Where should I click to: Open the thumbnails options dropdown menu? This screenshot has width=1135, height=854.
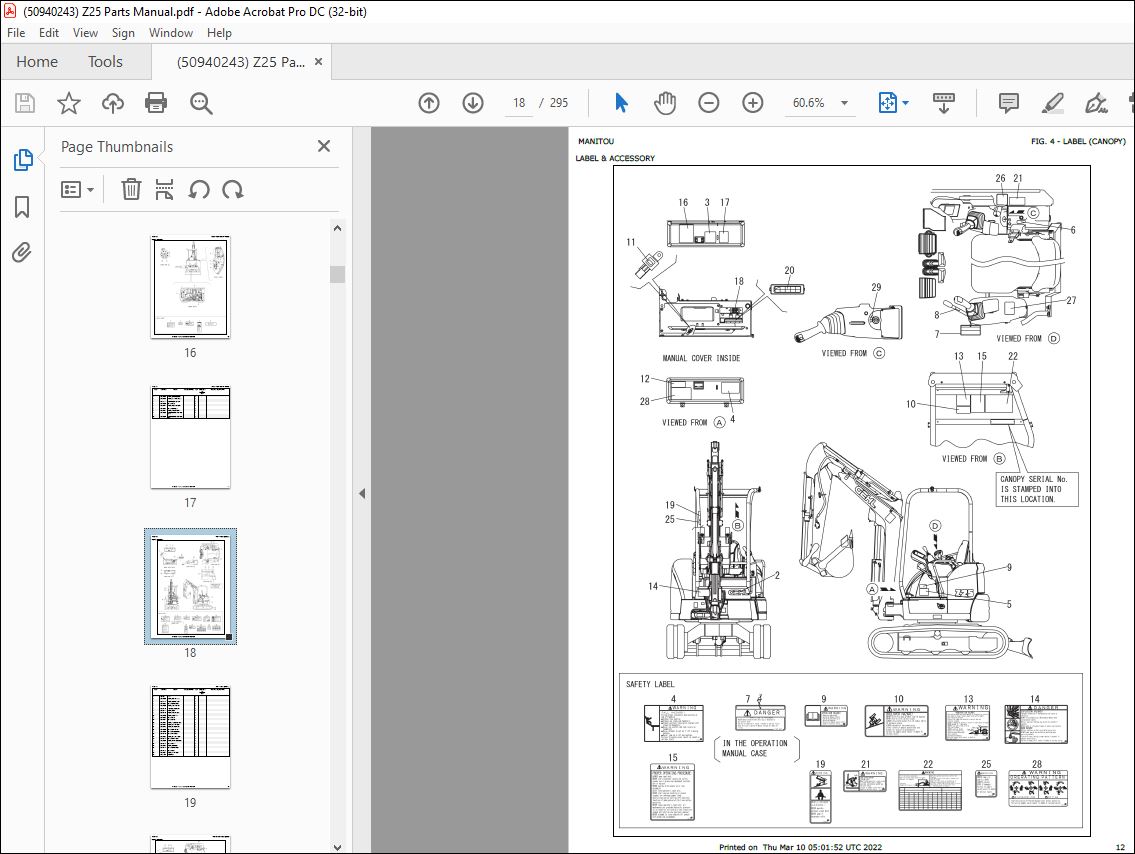pyautogui.click(x=77, y=190)
